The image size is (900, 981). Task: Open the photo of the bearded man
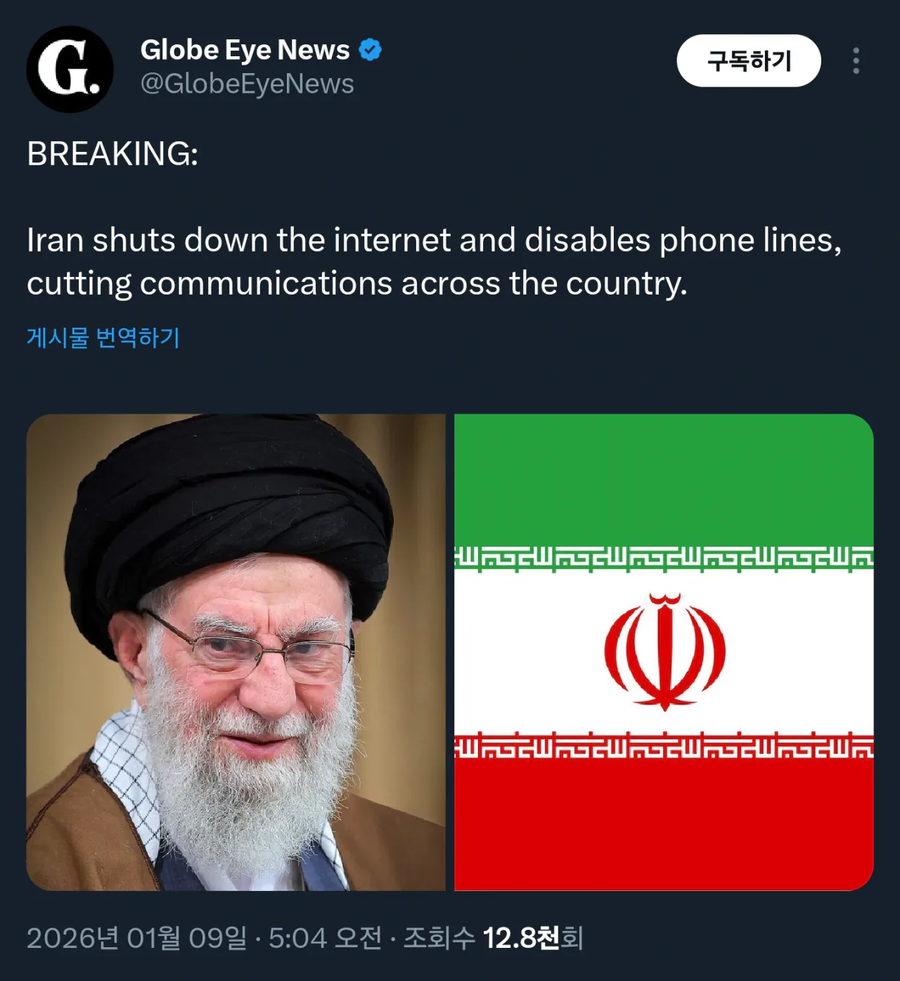(x=236, y=652)
